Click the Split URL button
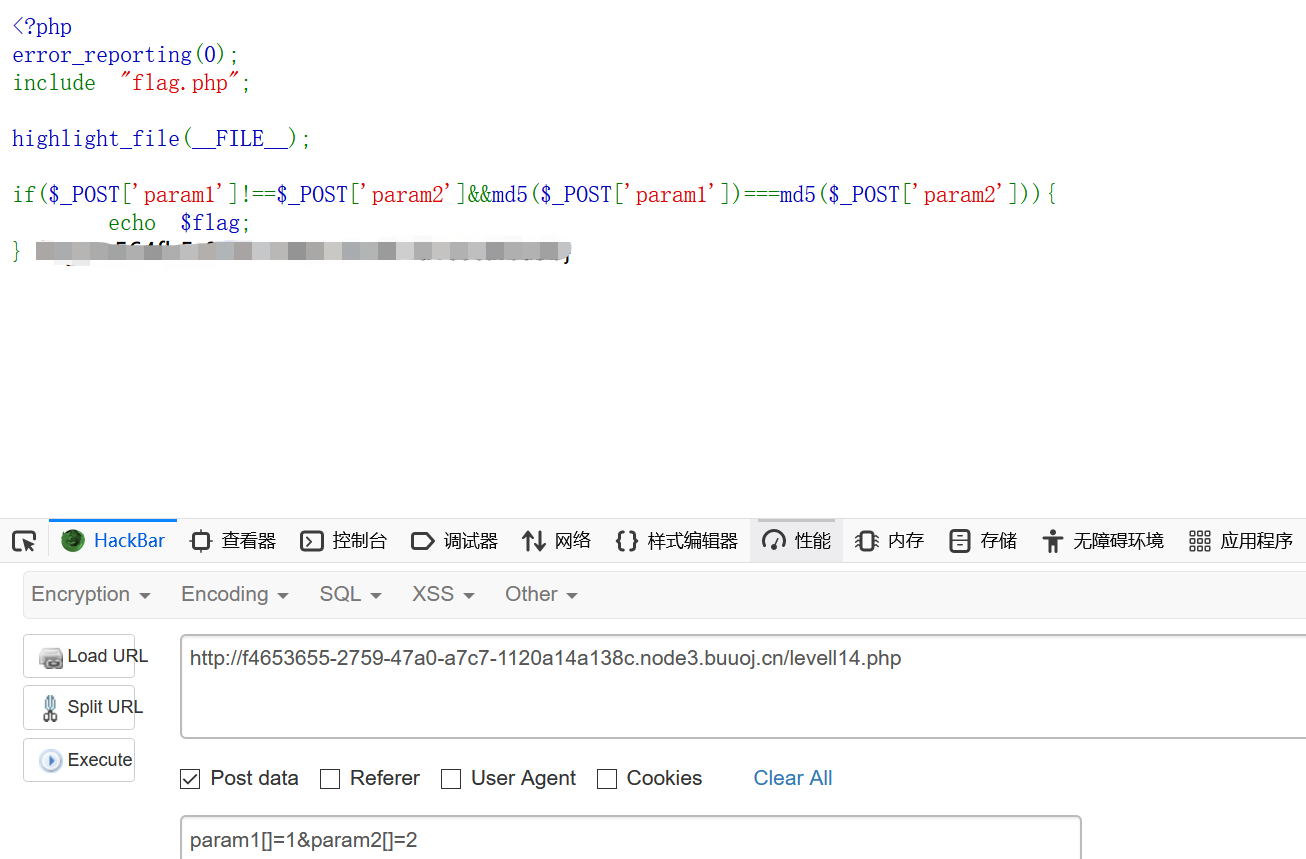1306x859 pixels. tap(79, 707)
